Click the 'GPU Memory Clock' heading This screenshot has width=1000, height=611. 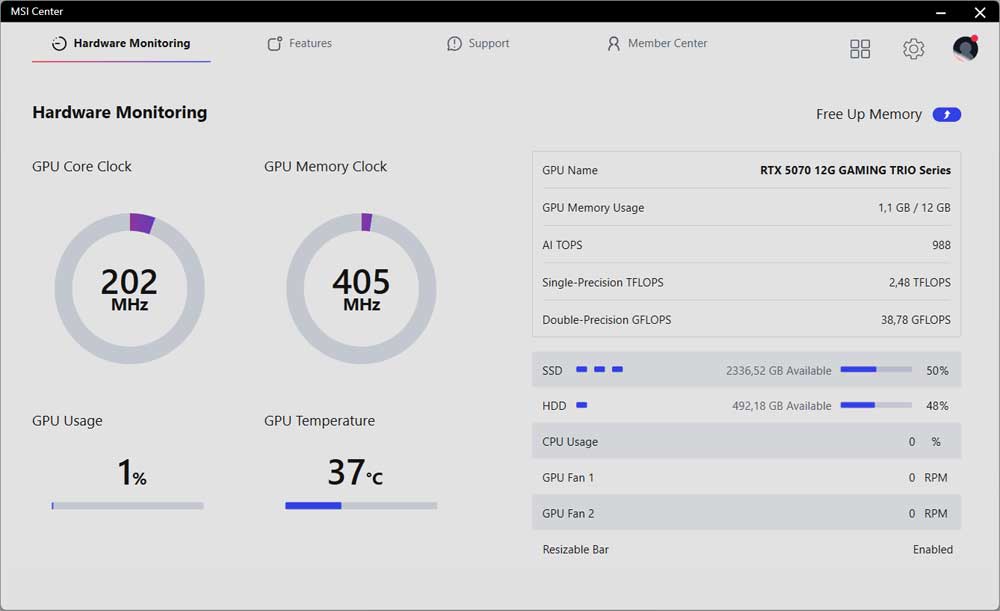pos(325,166)
